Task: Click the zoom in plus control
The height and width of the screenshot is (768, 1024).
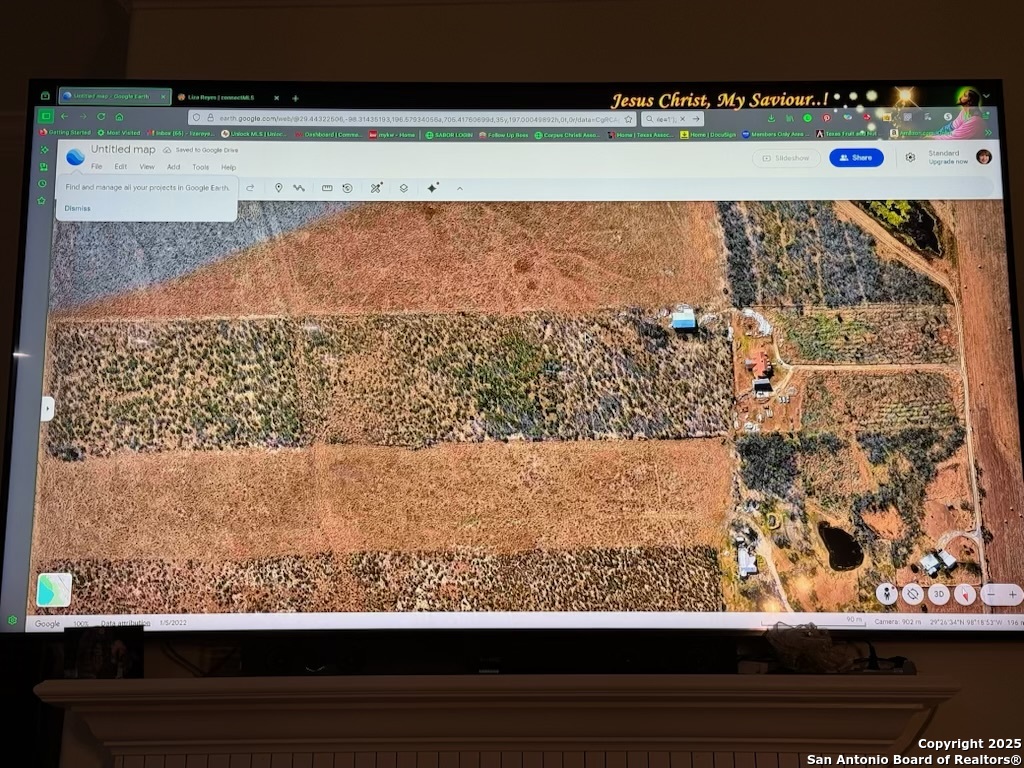Action: [1012, 594]
